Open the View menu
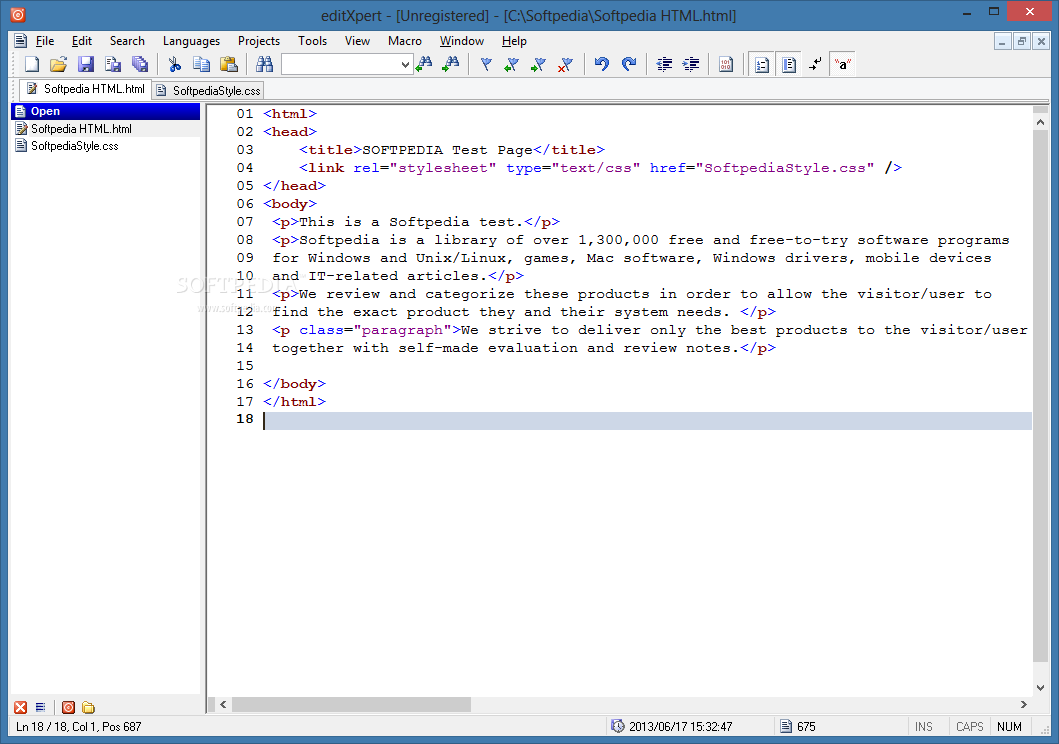The width and height of the screenshot is (1059, 744). coord(357,41)
